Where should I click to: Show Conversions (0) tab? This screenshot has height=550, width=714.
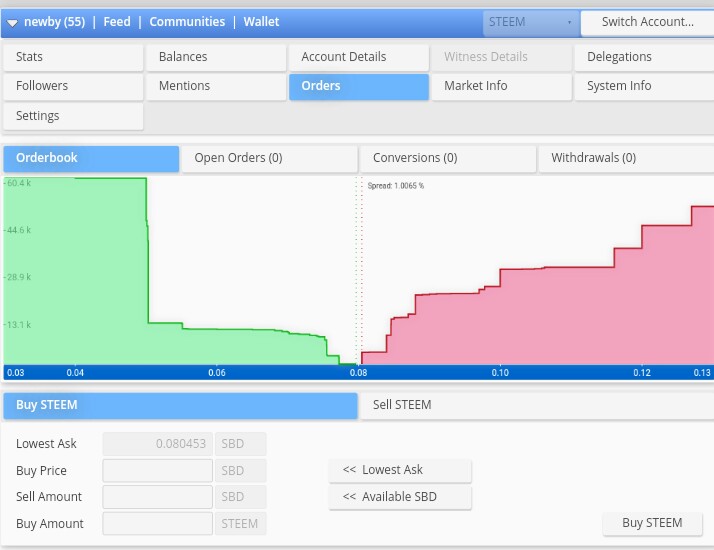[448, 158]
